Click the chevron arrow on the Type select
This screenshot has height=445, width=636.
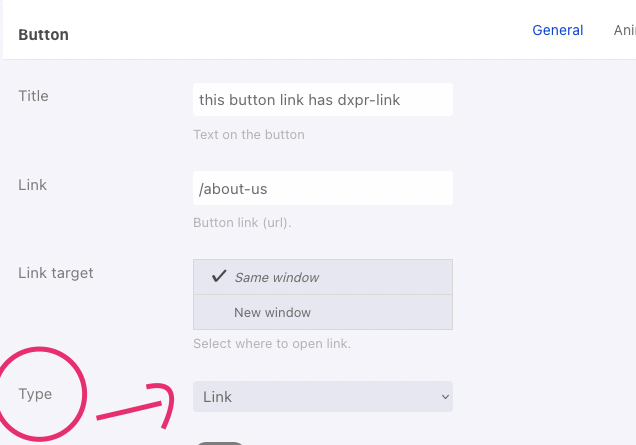point(445,397)
